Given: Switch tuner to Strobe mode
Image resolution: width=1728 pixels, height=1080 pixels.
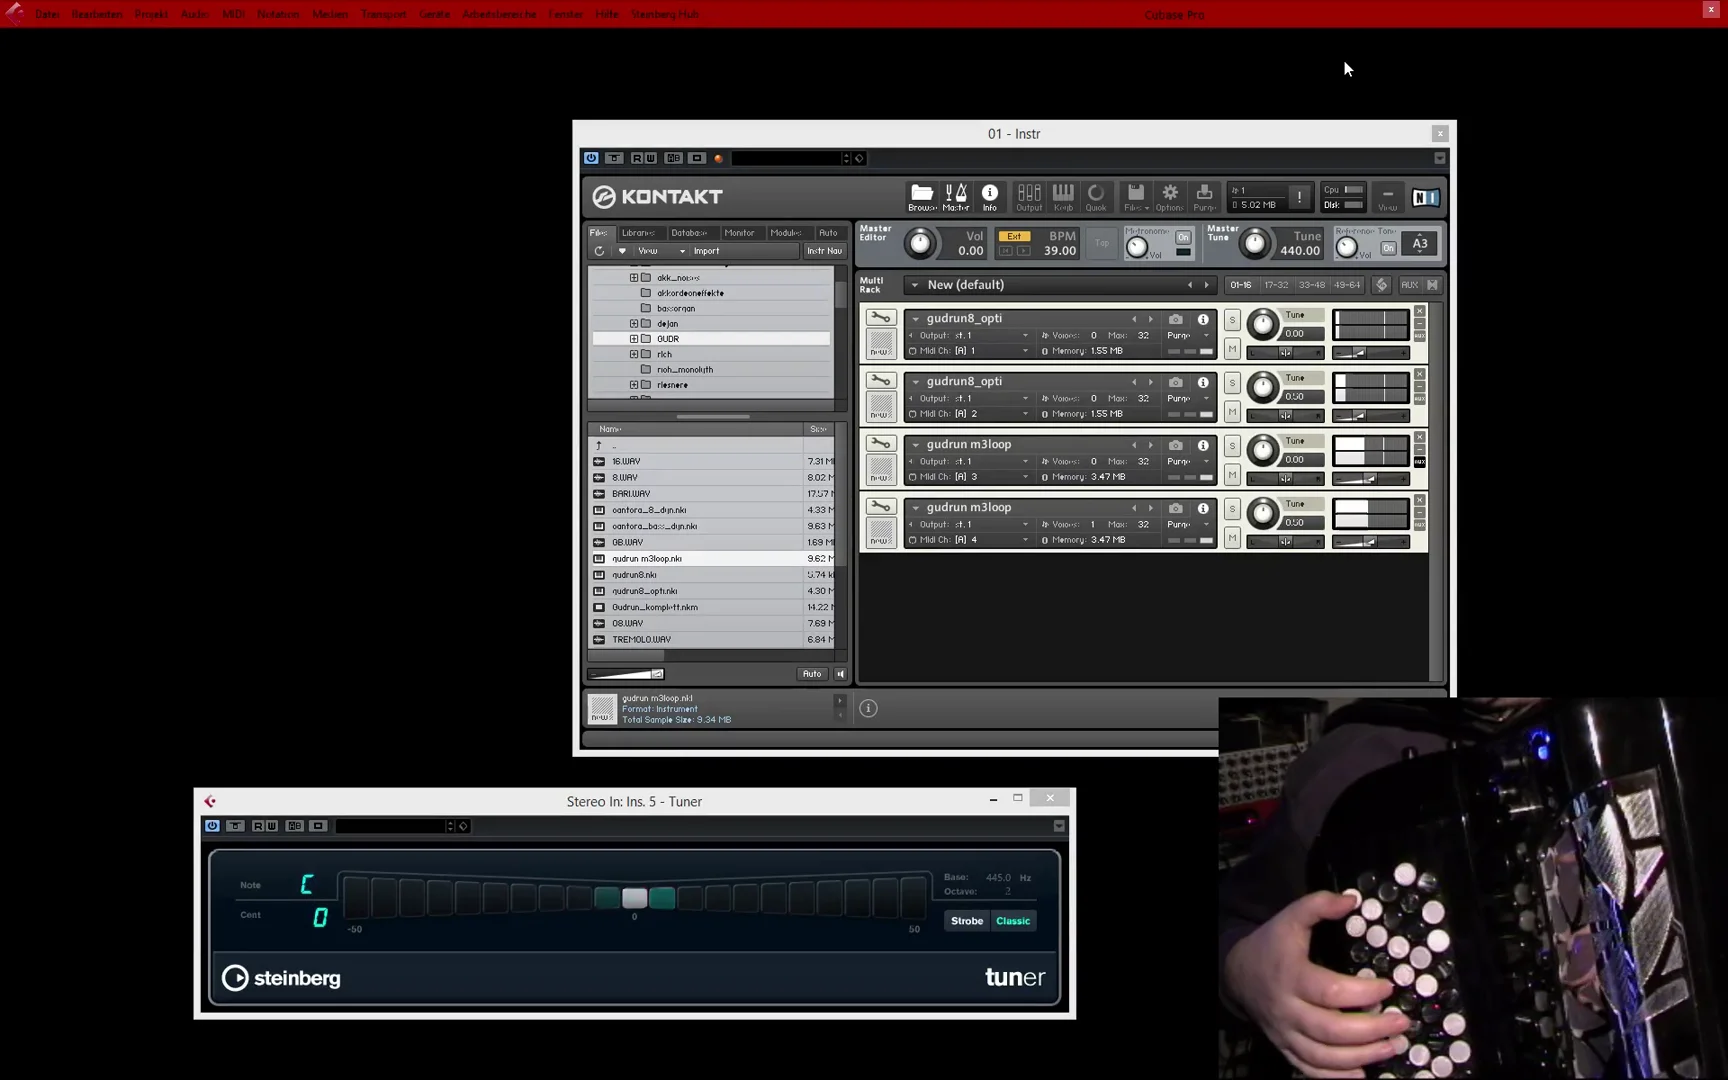Looking at the screenshot, I should click(966, 920).
